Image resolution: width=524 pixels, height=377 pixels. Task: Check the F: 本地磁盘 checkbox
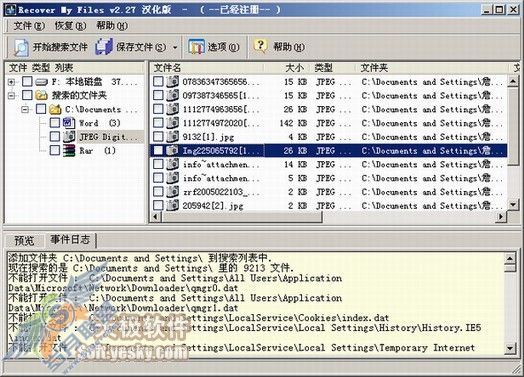coord(27,82)
